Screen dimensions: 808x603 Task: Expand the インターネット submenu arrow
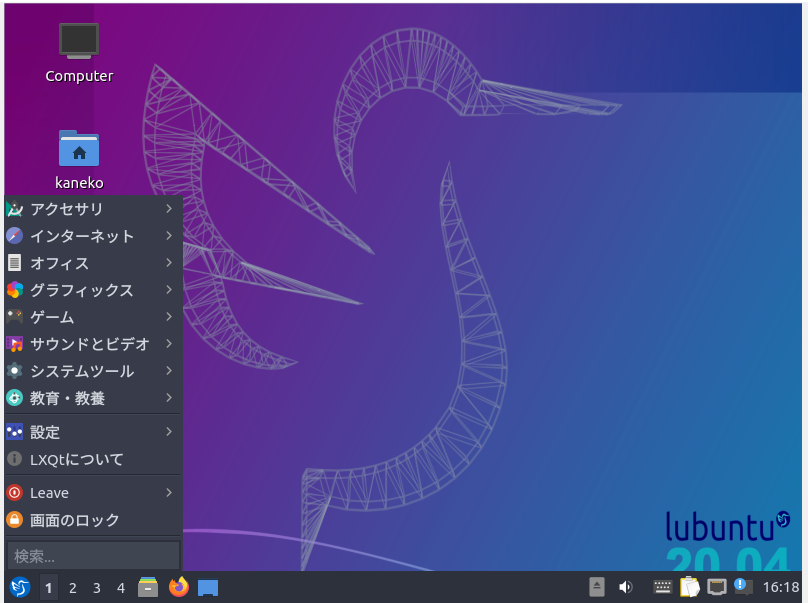(169, 236)
